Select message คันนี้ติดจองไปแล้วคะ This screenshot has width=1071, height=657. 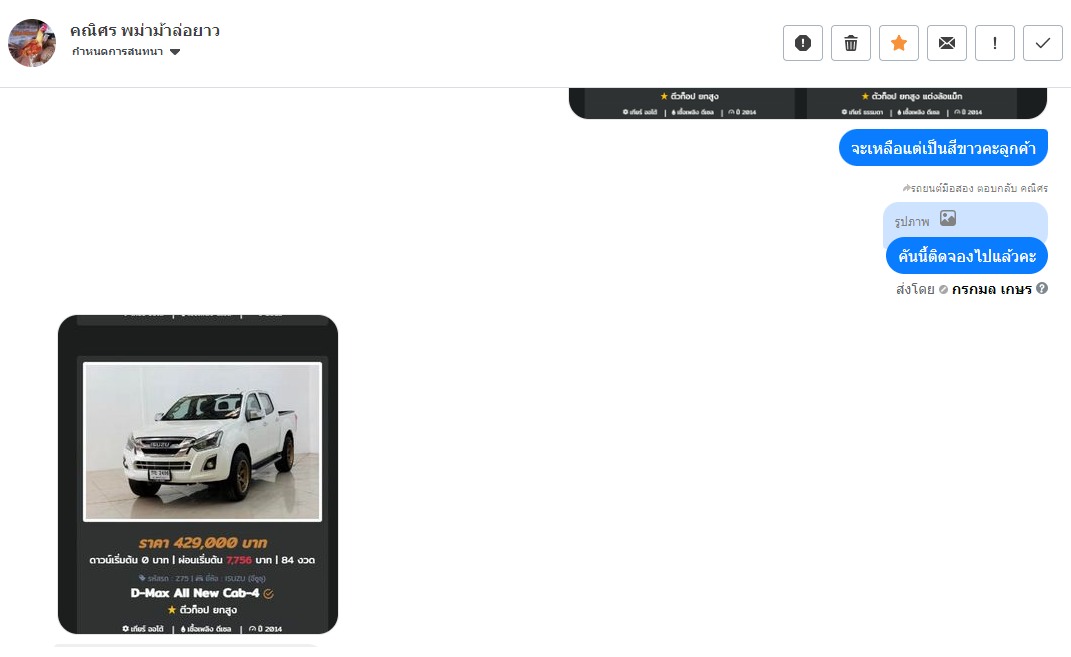coord(966,256)
